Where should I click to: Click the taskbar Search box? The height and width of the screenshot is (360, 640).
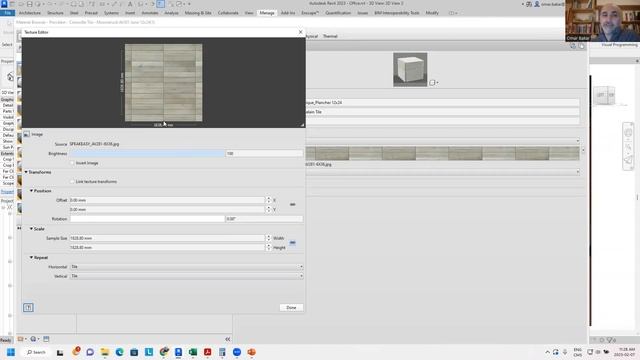pos(36,352)
